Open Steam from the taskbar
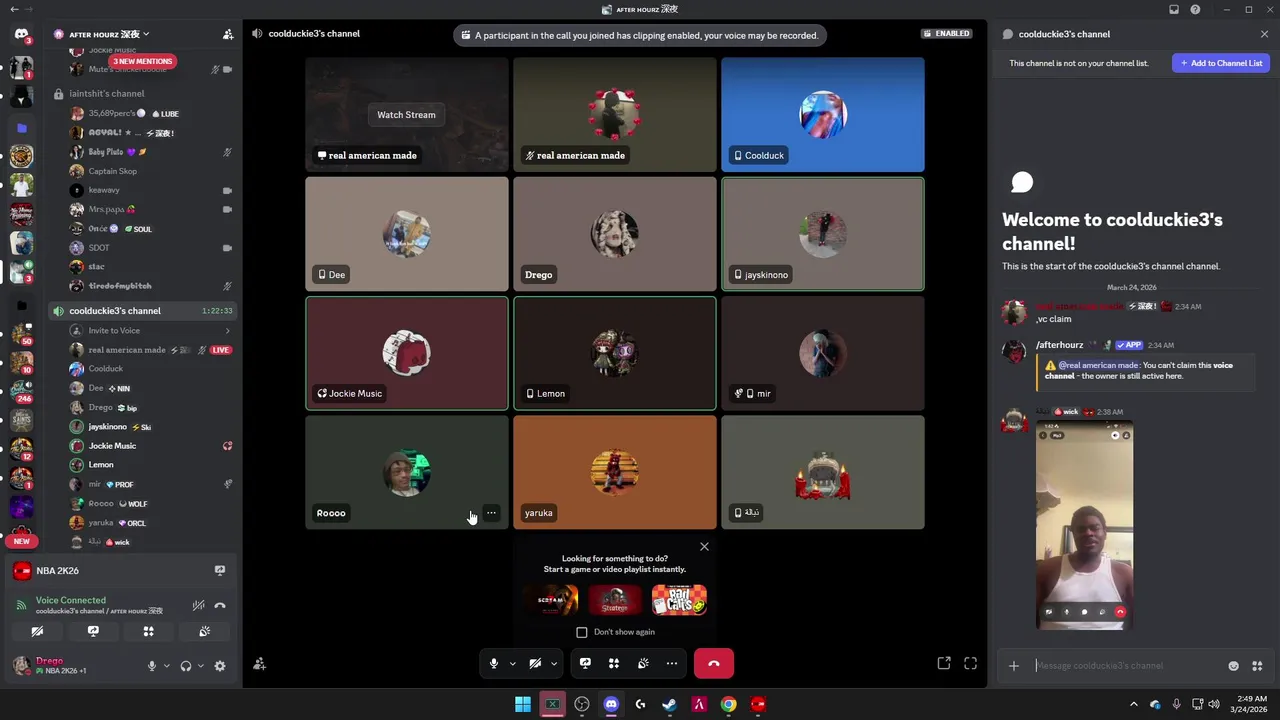Viewport: 1280px width, 720px height. 670,704
